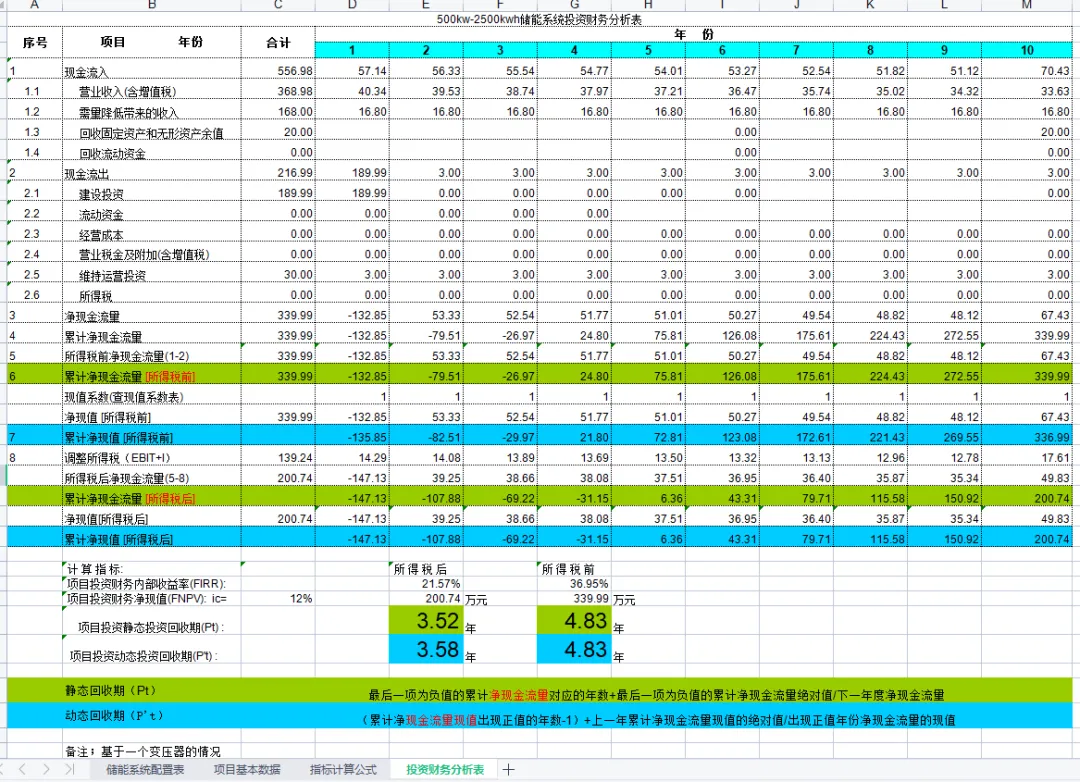Click the 回收固定资产和无形资产余值 label
Screen dimensions: 1080x782
151,133
